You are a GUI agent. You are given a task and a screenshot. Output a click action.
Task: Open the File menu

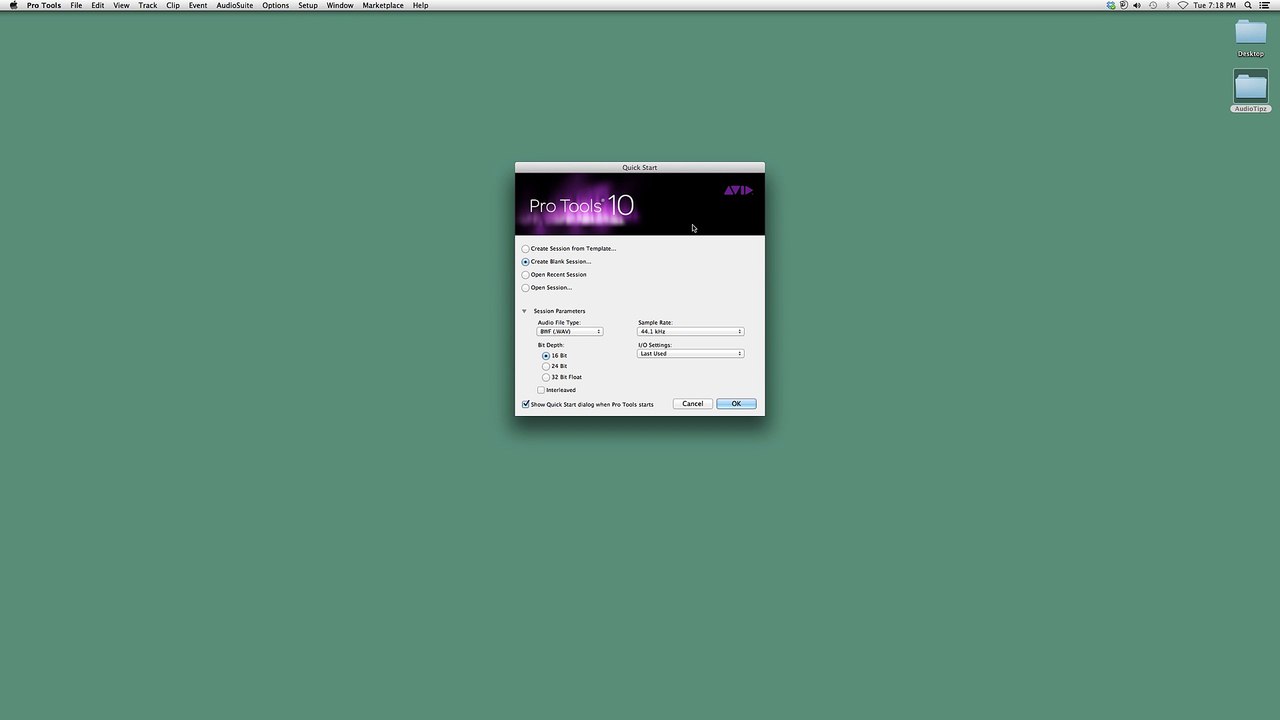76,5
